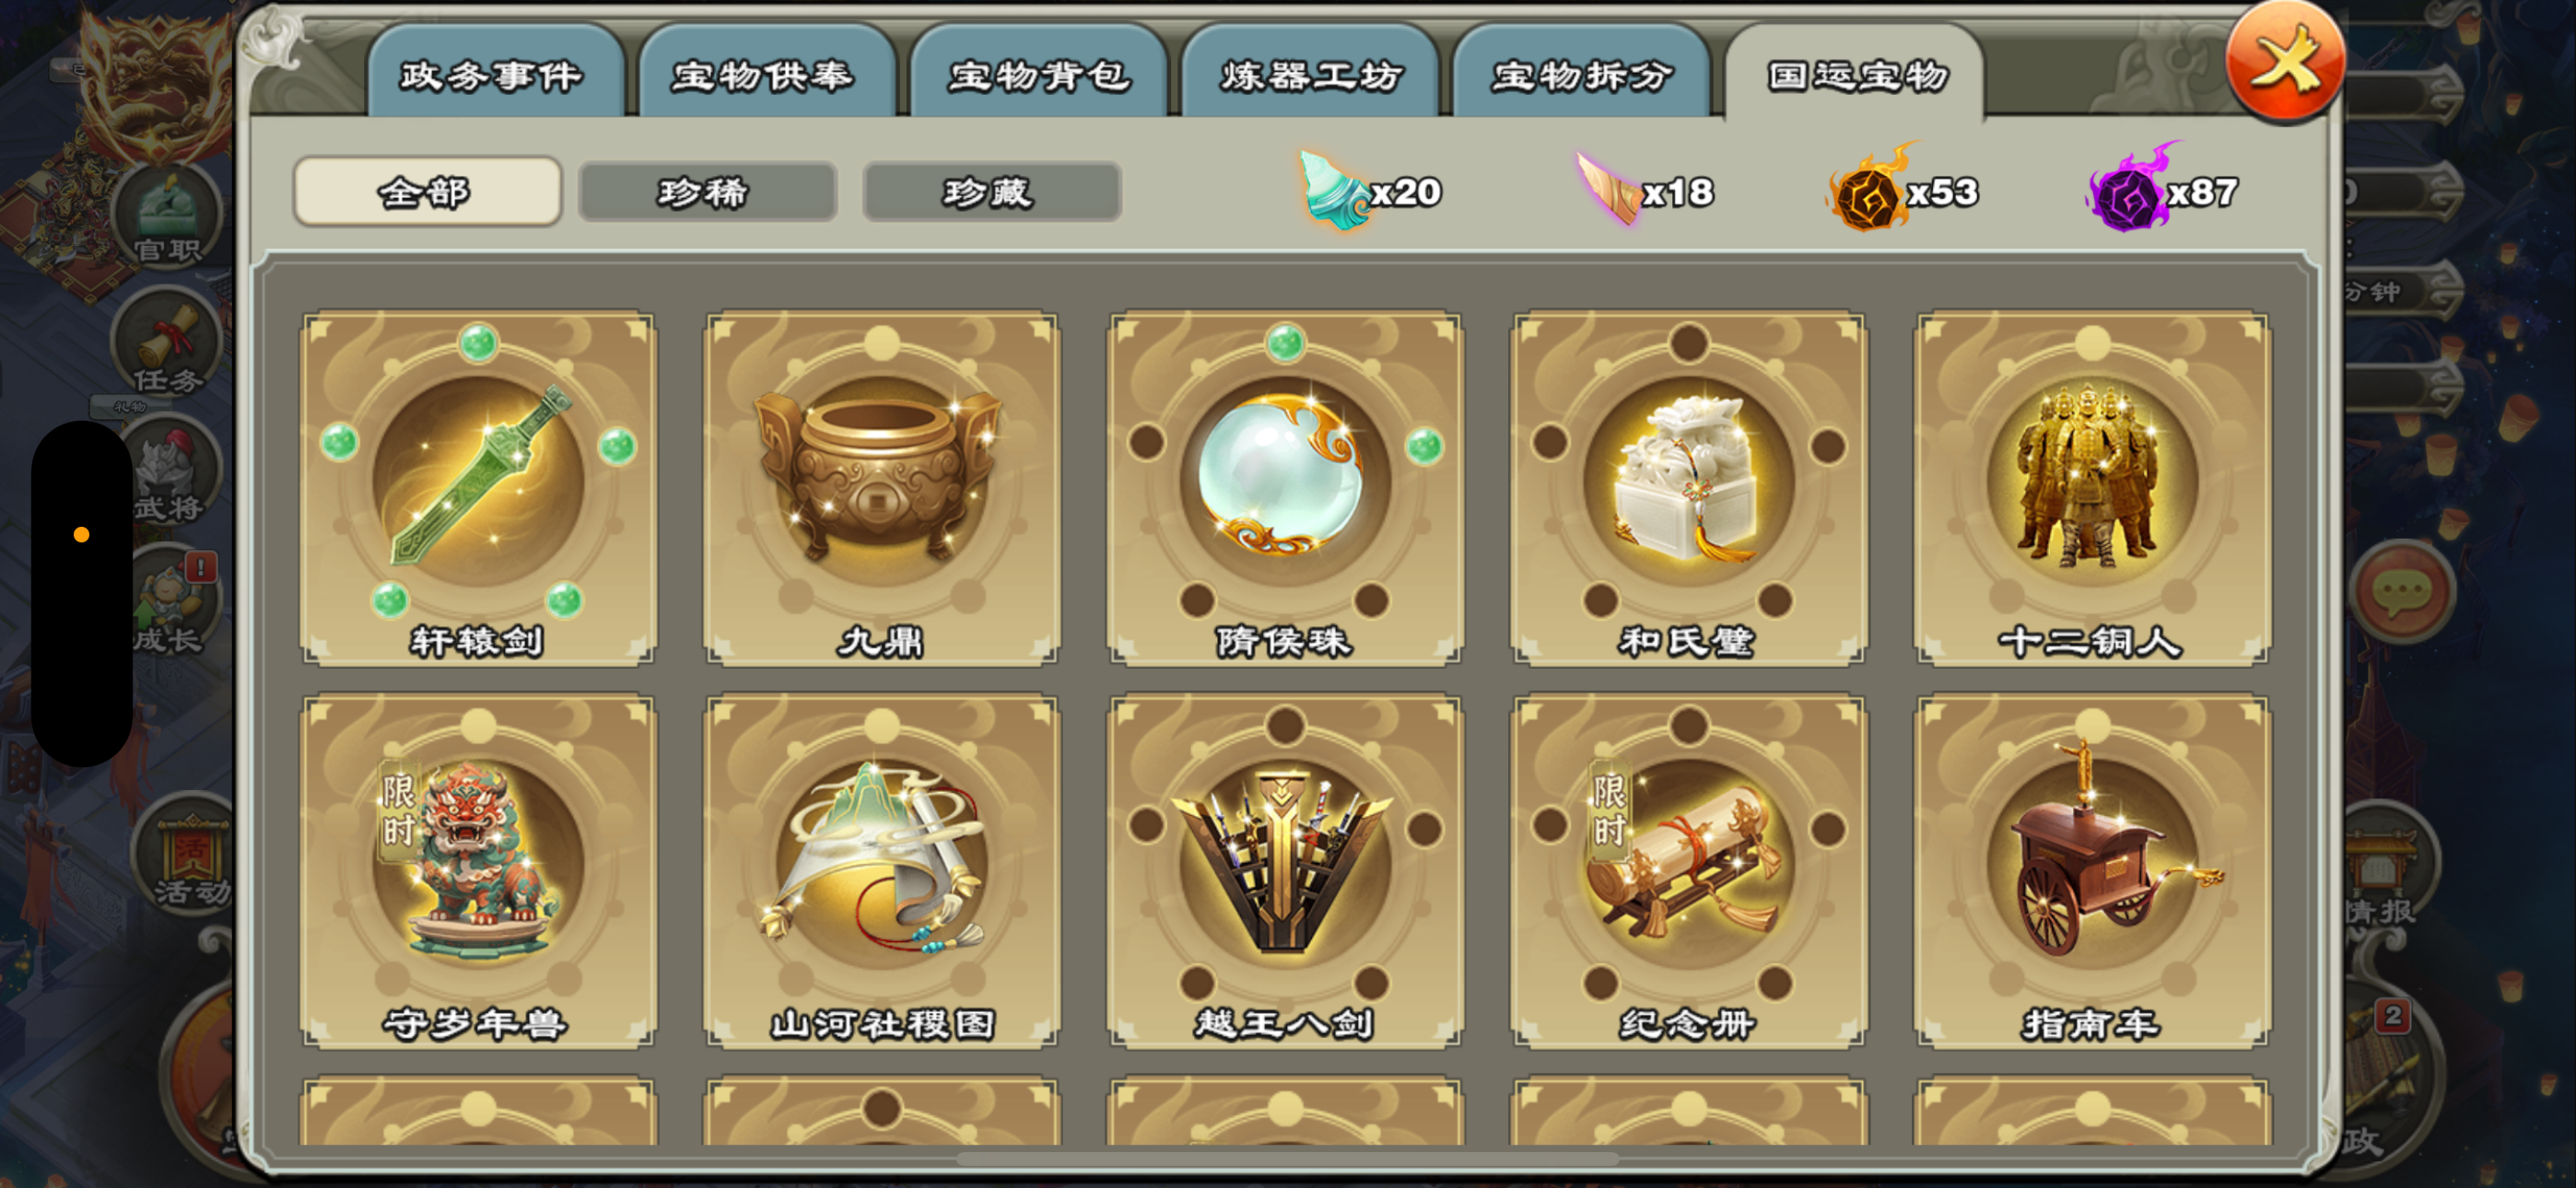
Task: Open the 轩辕剑 treasure card
Action: click(x=478, y=488)
